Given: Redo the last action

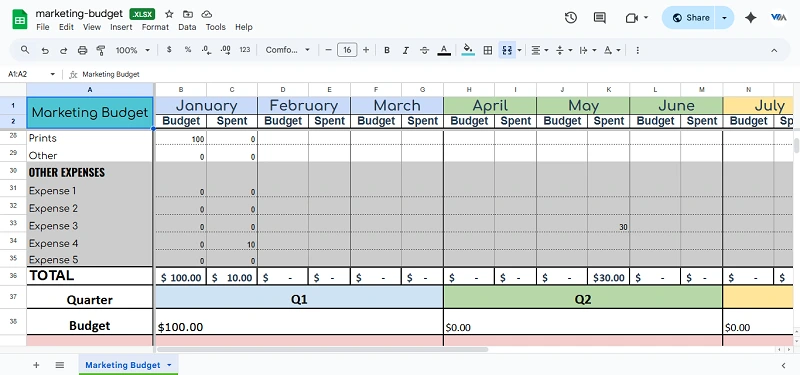Looking at the screenshot, I should click(x=63, y=50).
